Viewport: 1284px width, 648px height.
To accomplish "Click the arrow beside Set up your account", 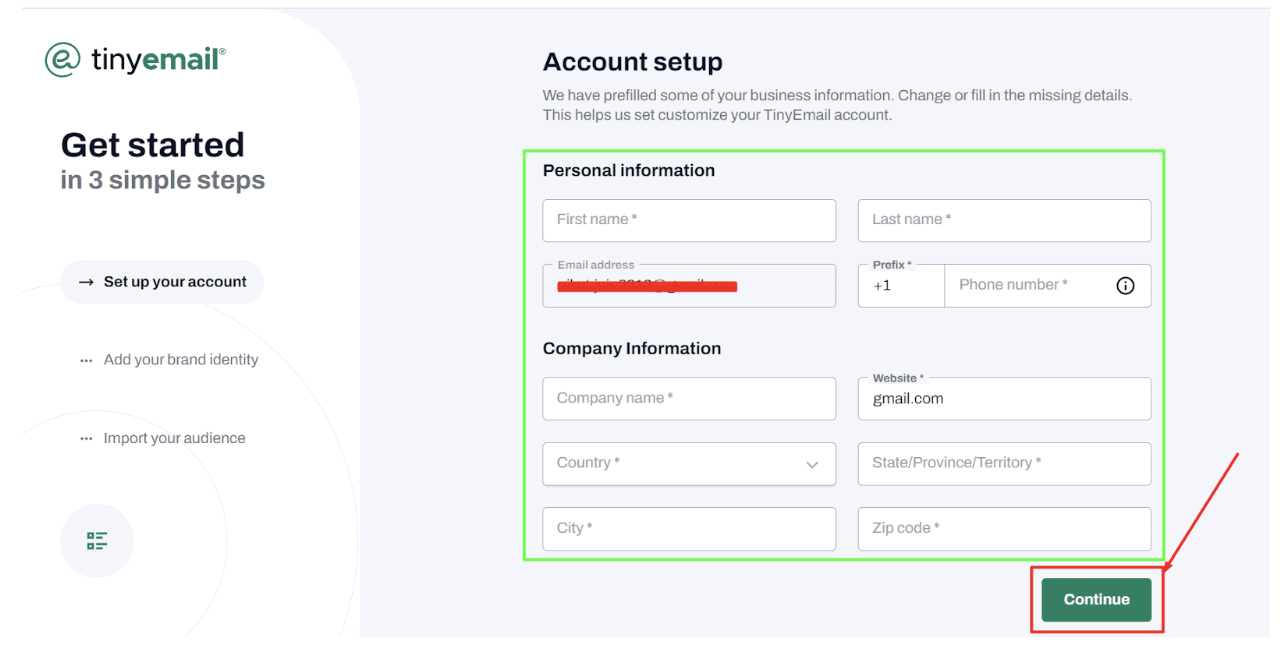I will click(x=86, y=283).
